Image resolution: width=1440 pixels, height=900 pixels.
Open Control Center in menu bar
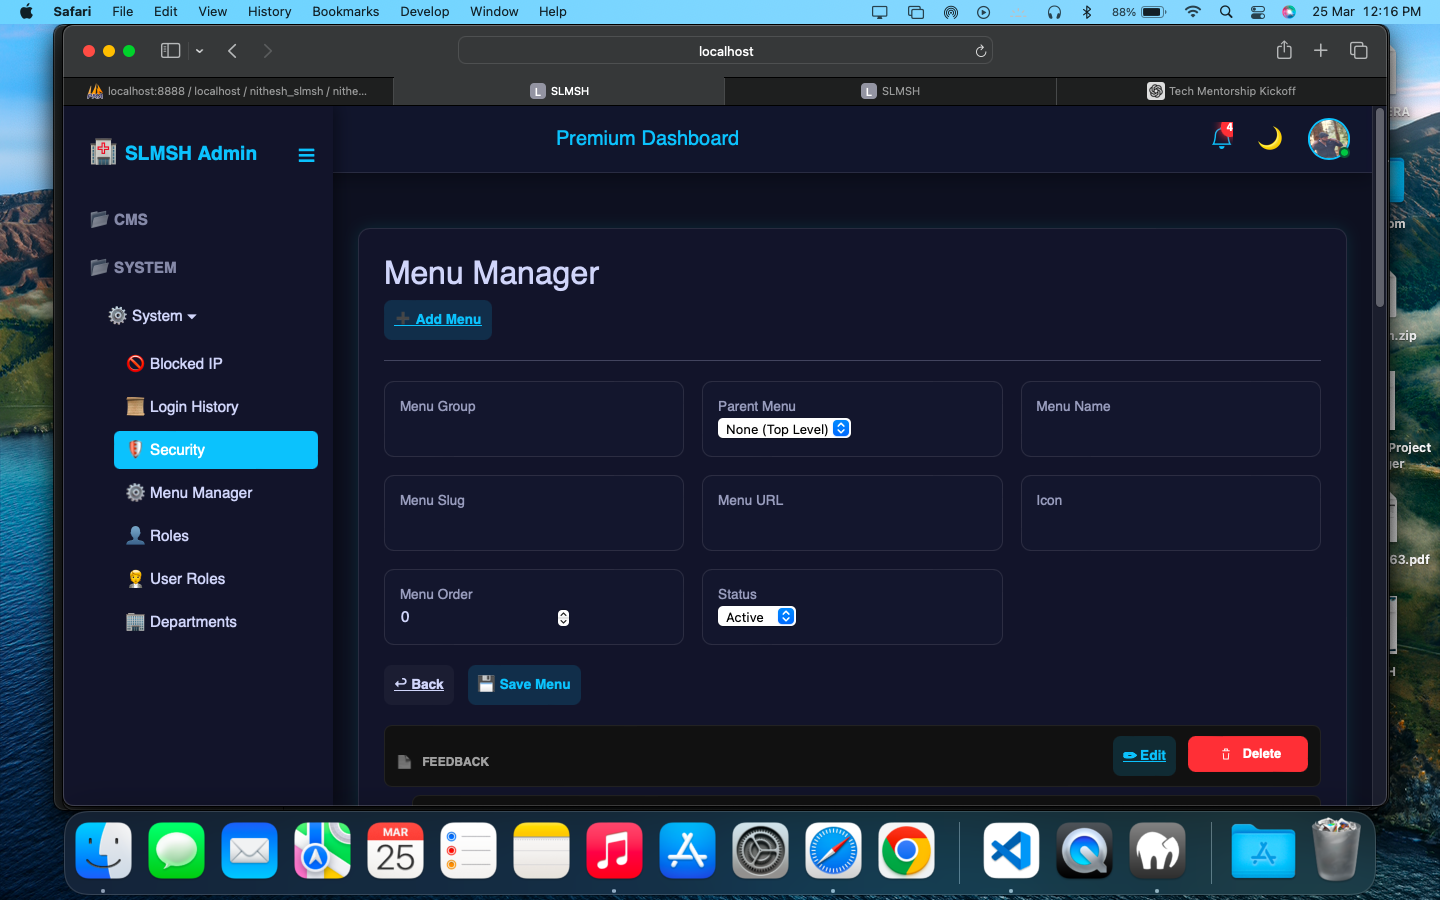pos(1258,12)
